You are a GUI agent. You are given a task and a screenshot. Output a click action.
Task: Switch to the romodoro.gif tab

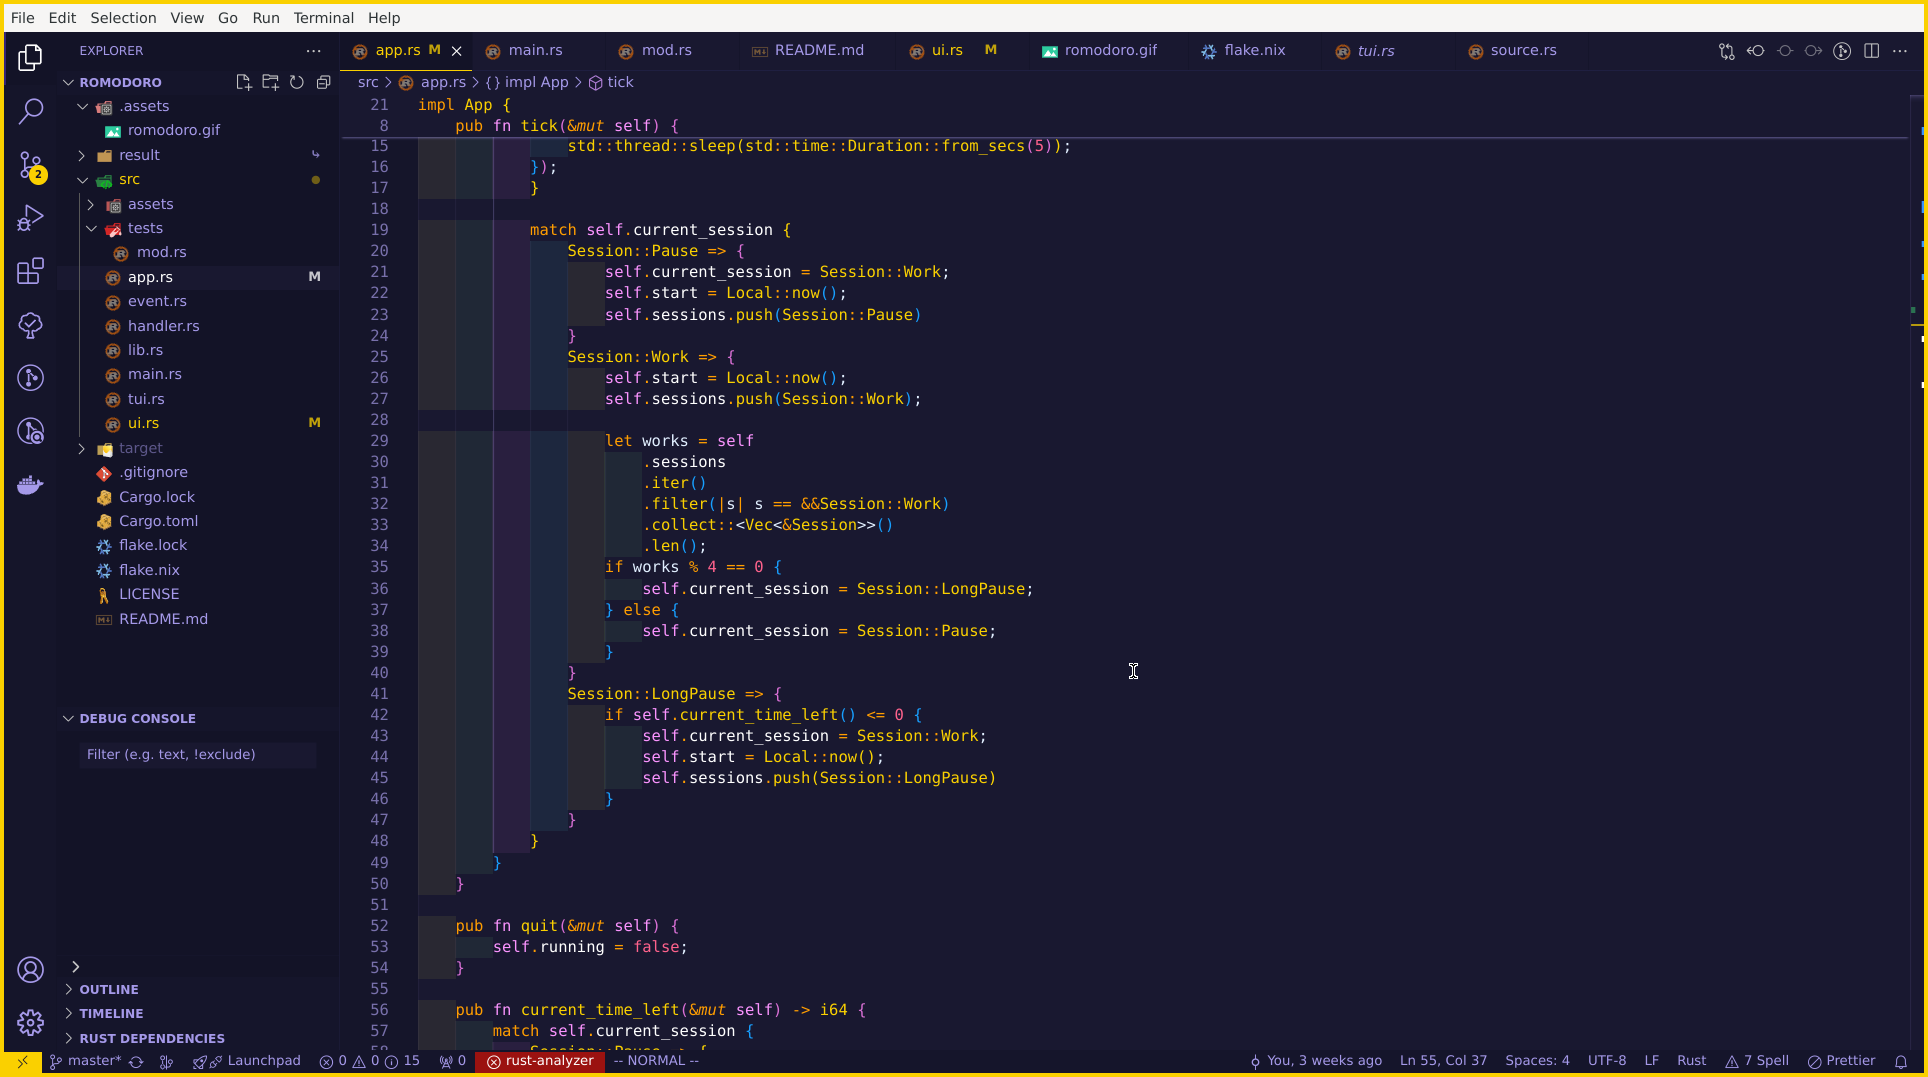[x=1110, y=51]
